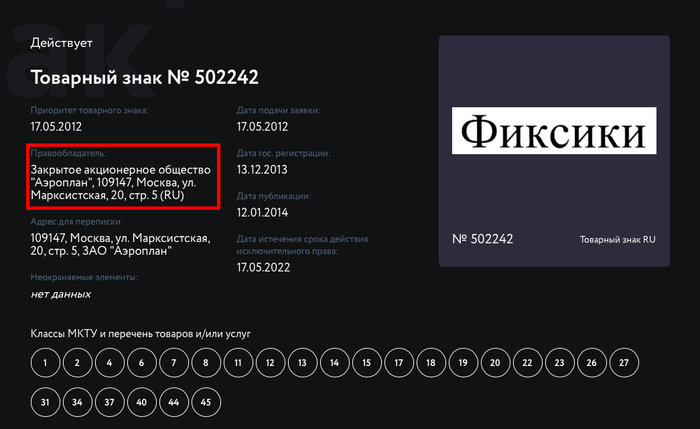Click the Неохраняемые элементы label
The image size is (700, 429).
coord(84,277)
